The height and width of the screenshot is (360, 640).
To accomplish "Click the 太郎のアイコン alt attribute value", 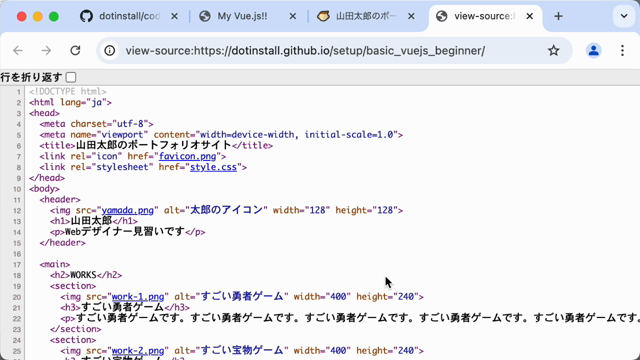I will [x=227, y=210].
